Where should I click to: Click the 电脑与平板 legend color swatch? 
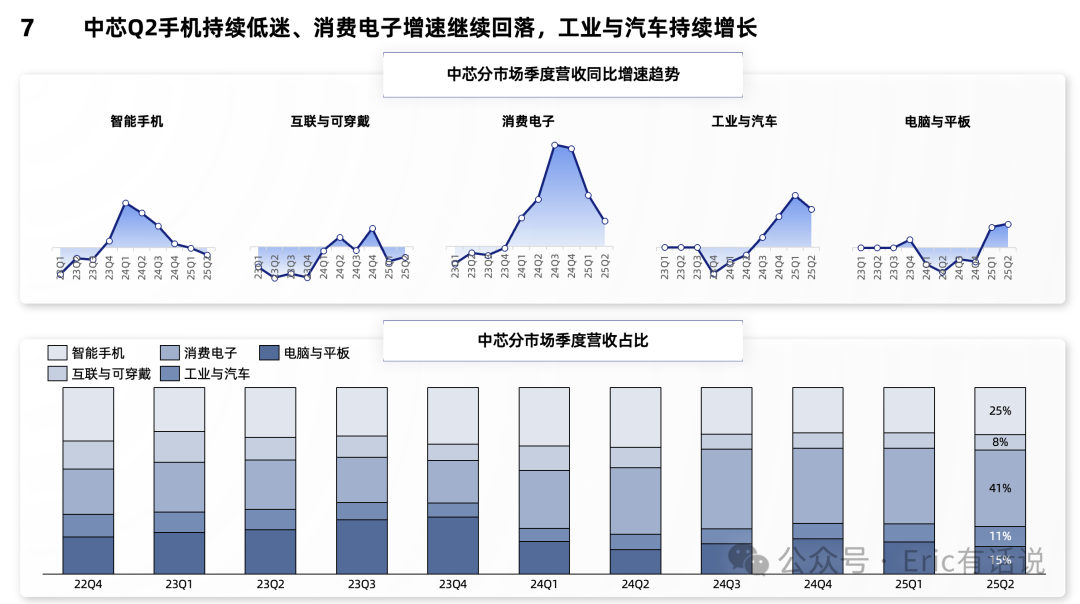point(269,353)
